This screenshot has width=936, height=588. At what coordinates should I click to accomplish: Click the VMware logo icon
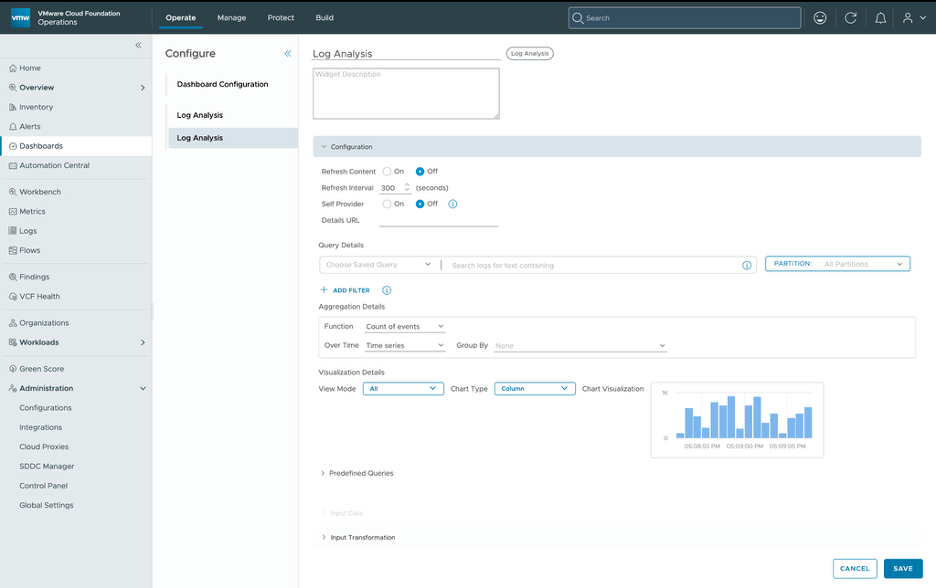[20, 18]
